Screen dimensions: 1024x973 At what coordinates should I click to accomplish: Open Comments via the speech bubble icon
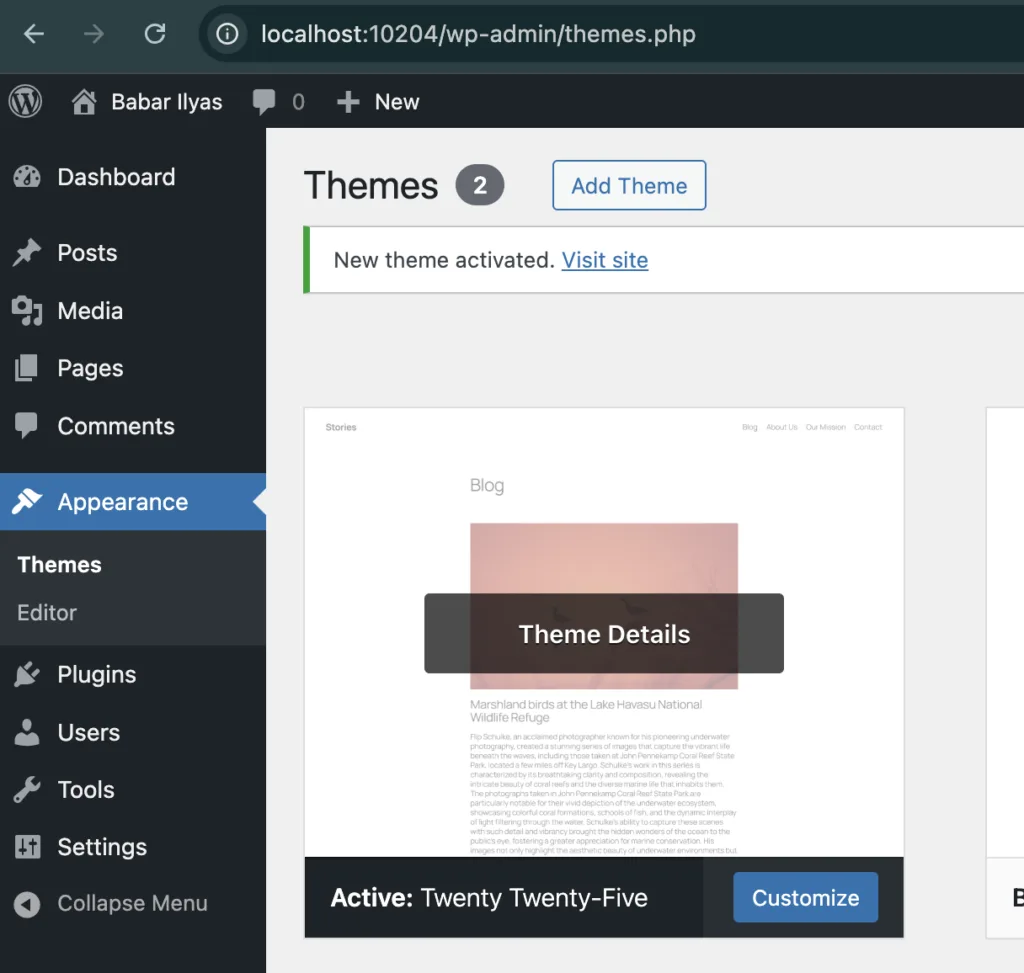28,427
